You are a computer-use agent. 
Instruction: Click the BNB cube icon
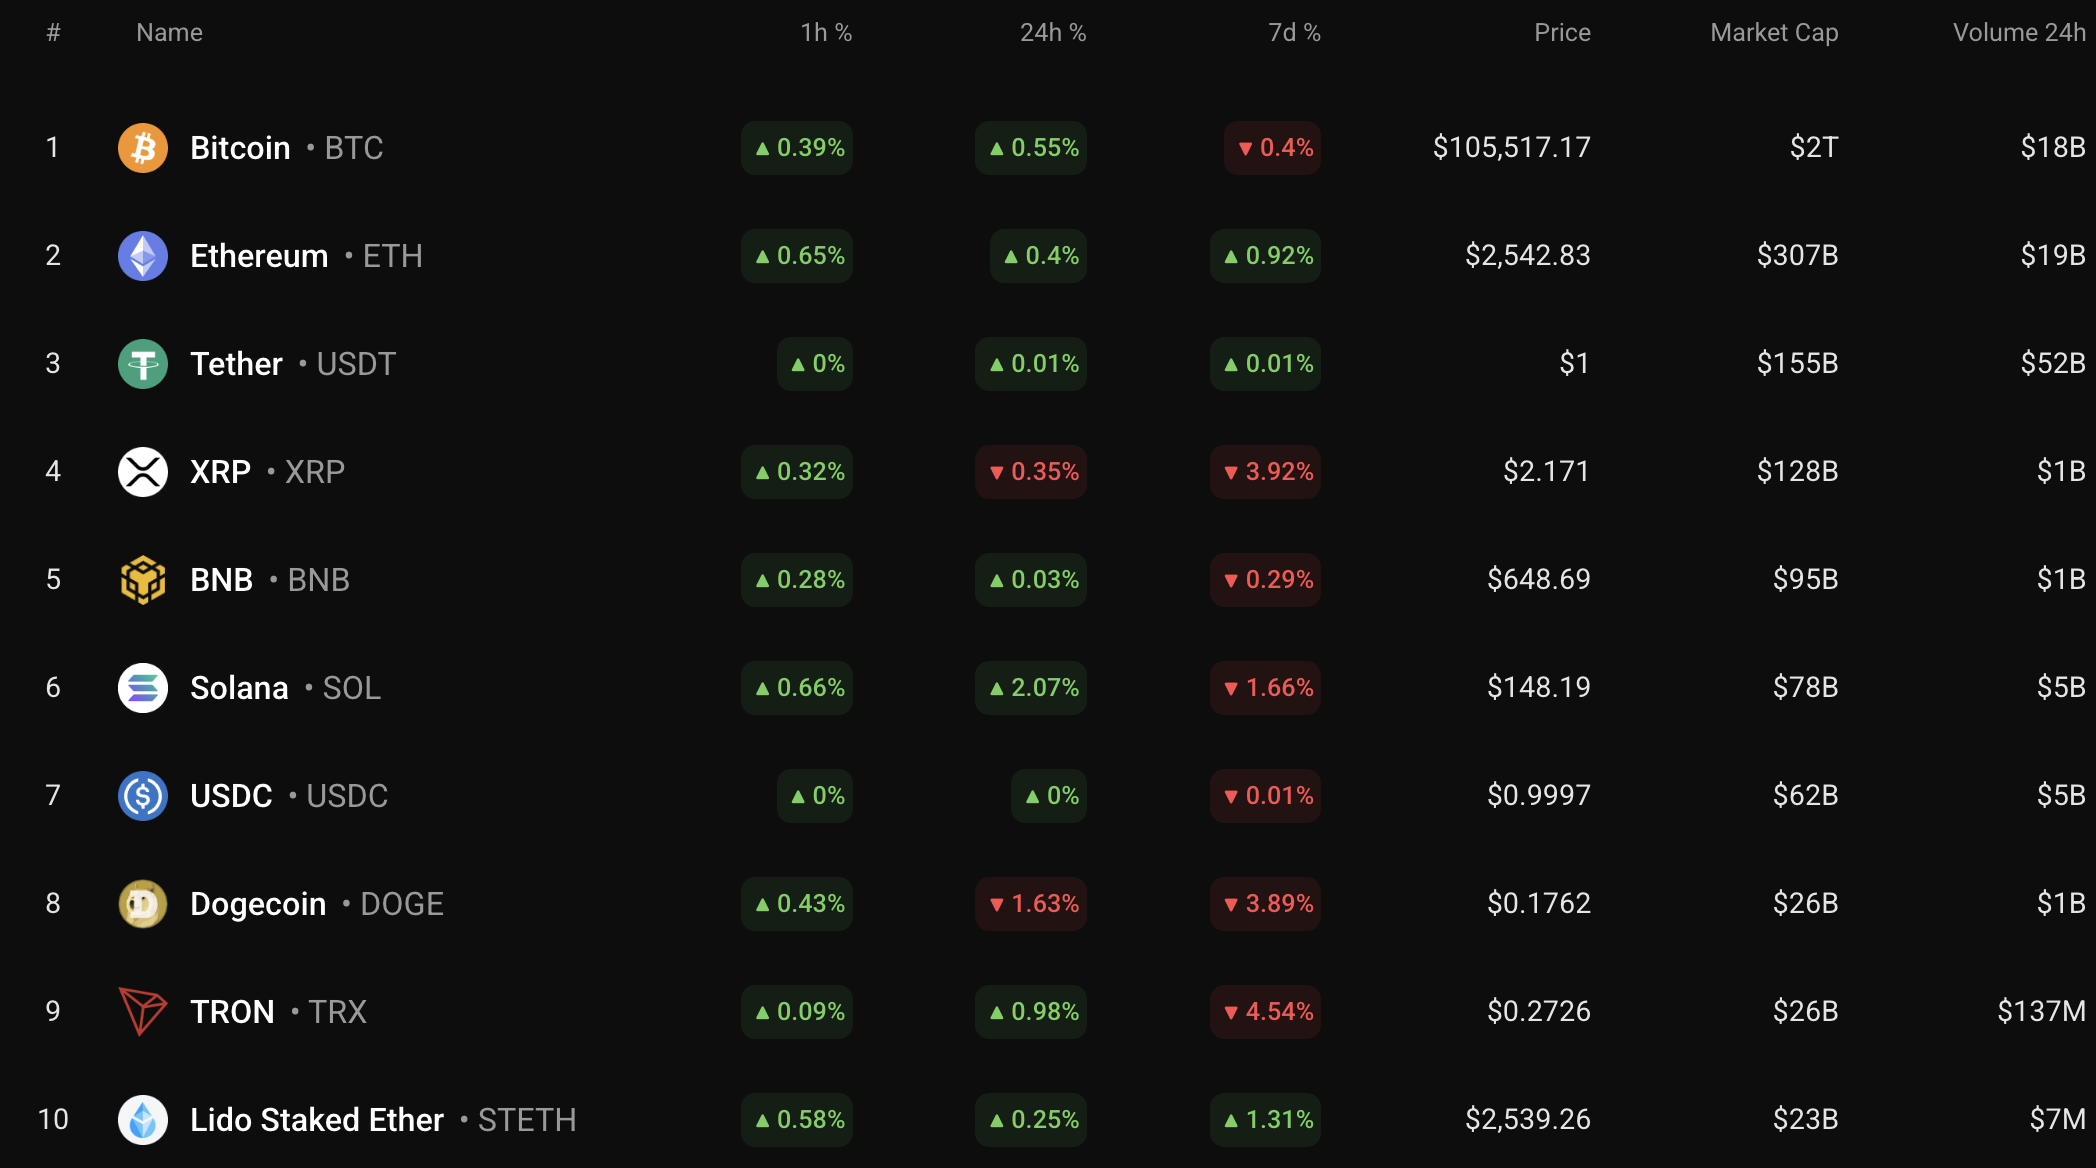(x=143, y=580)
